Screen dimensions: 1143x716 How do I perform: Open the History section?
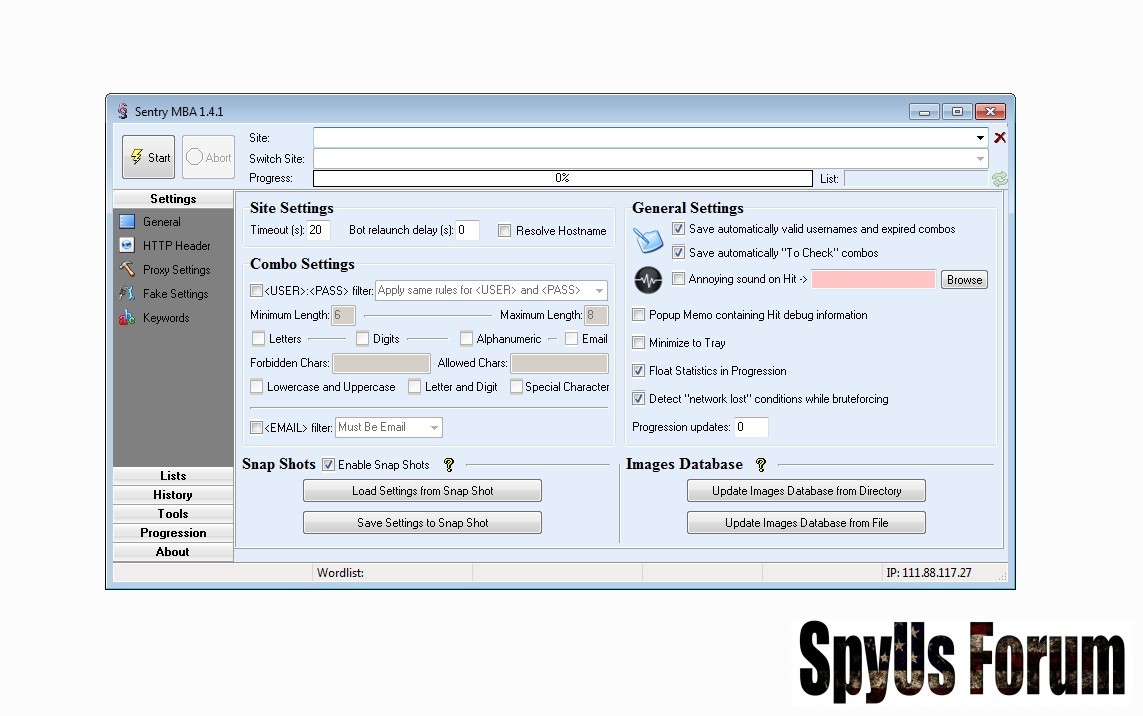coord(173,495)
